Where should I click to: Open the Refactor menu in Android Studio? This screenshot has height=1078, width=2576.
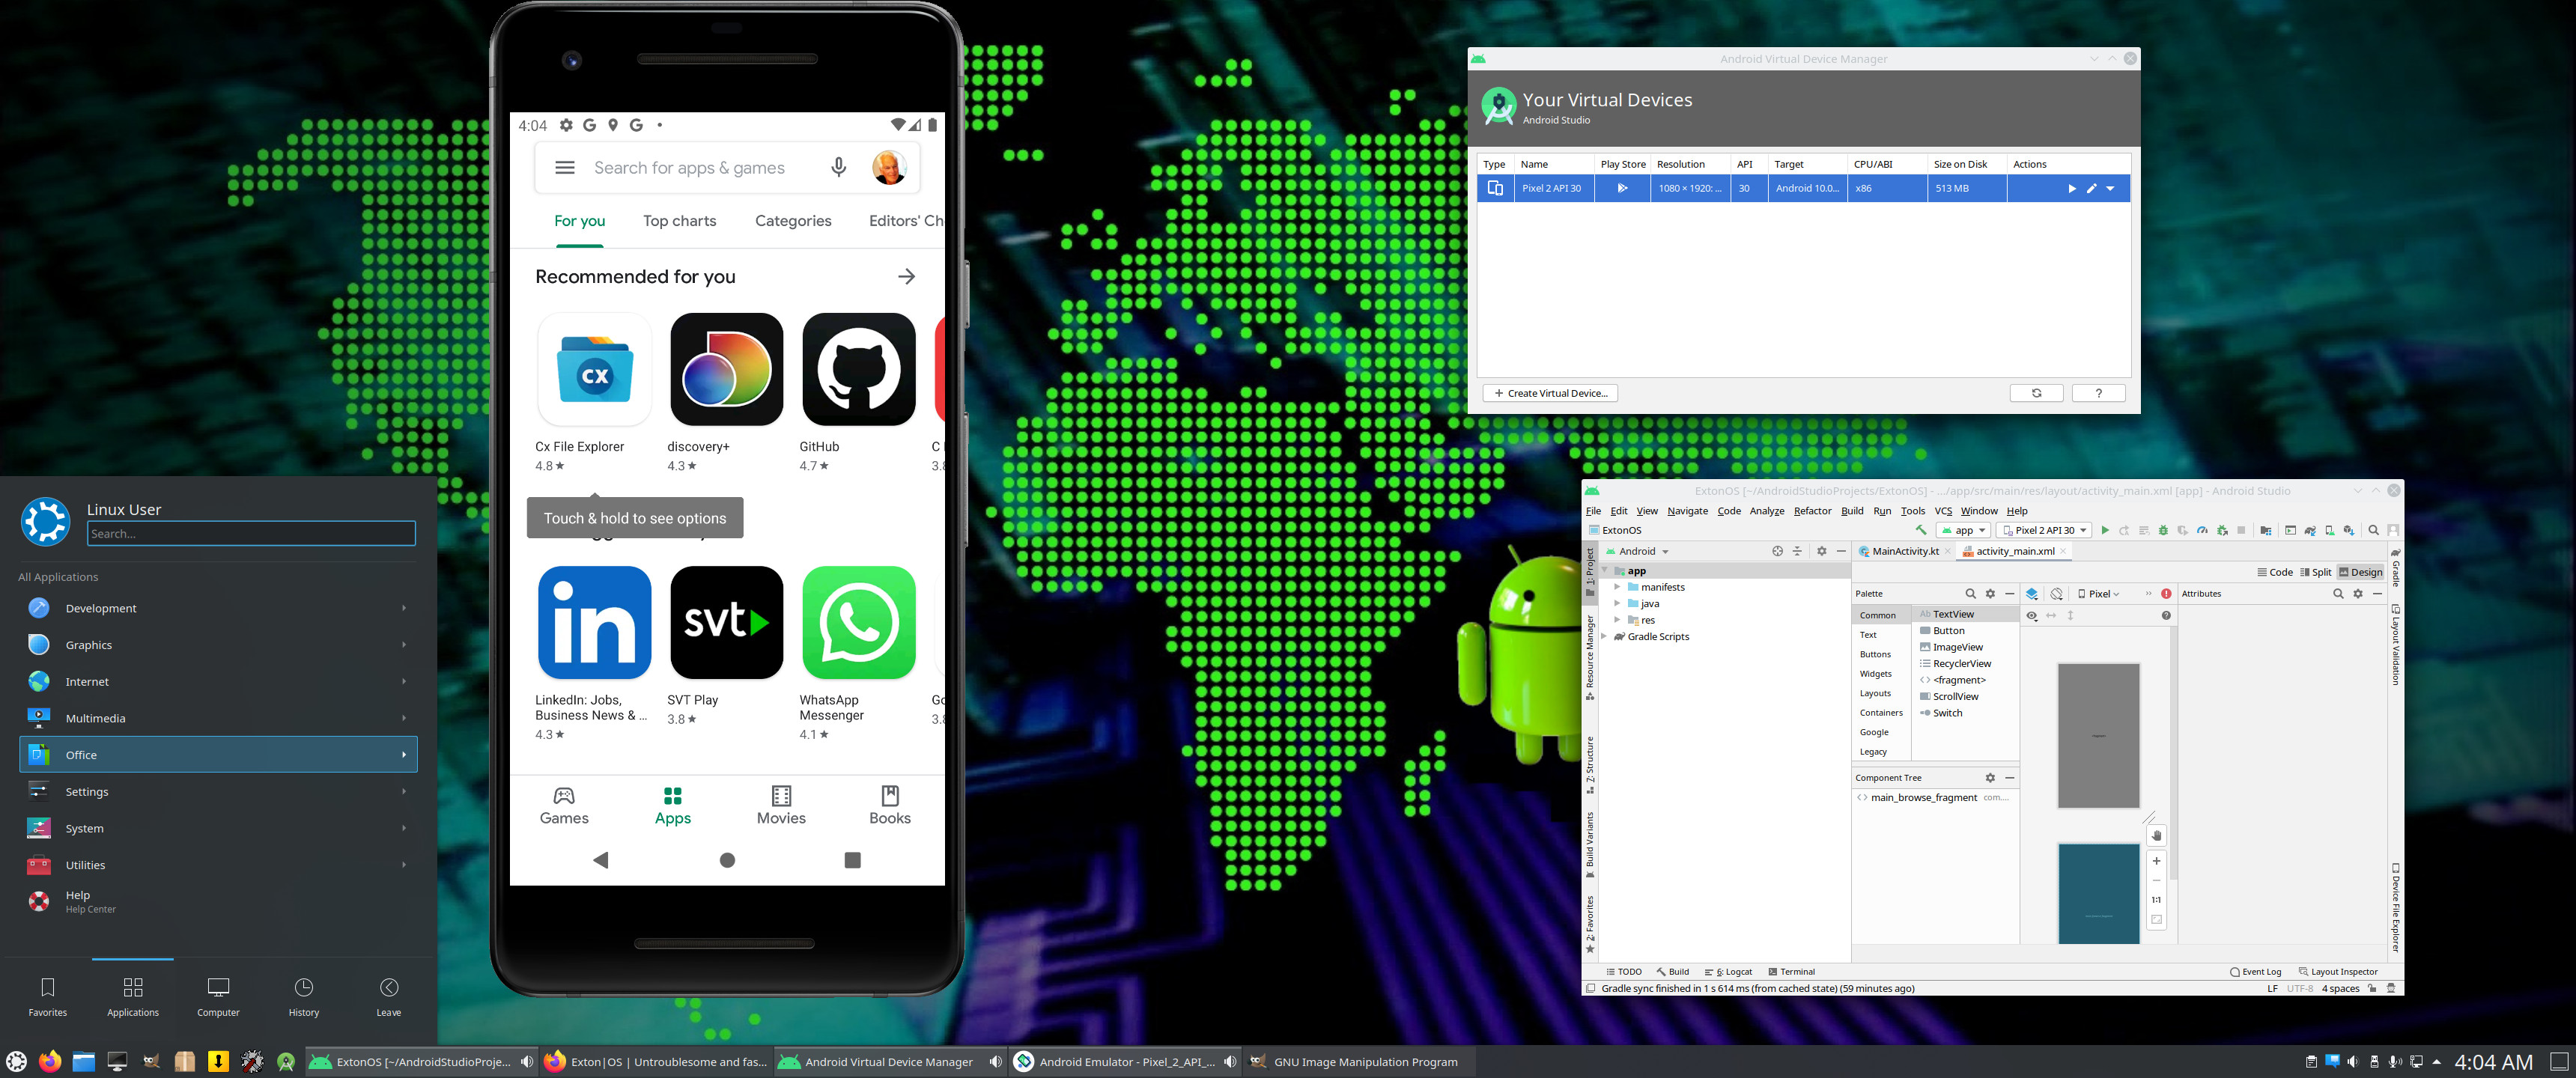(x=1812, y=511)
